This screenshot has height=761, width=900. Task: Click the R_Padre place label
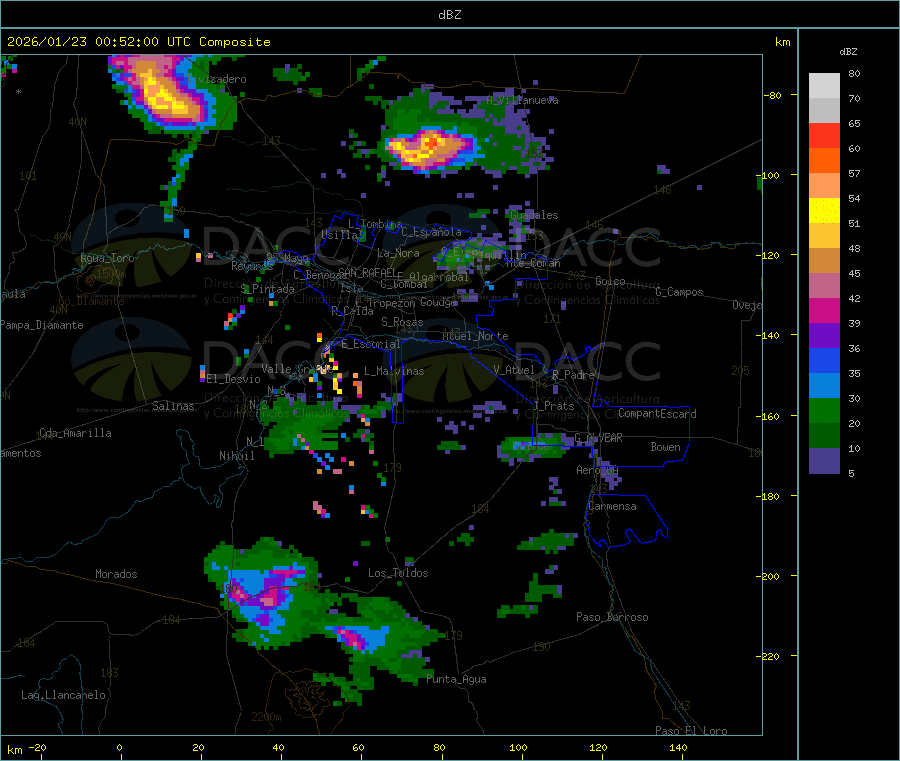click(x=573, y=375)
